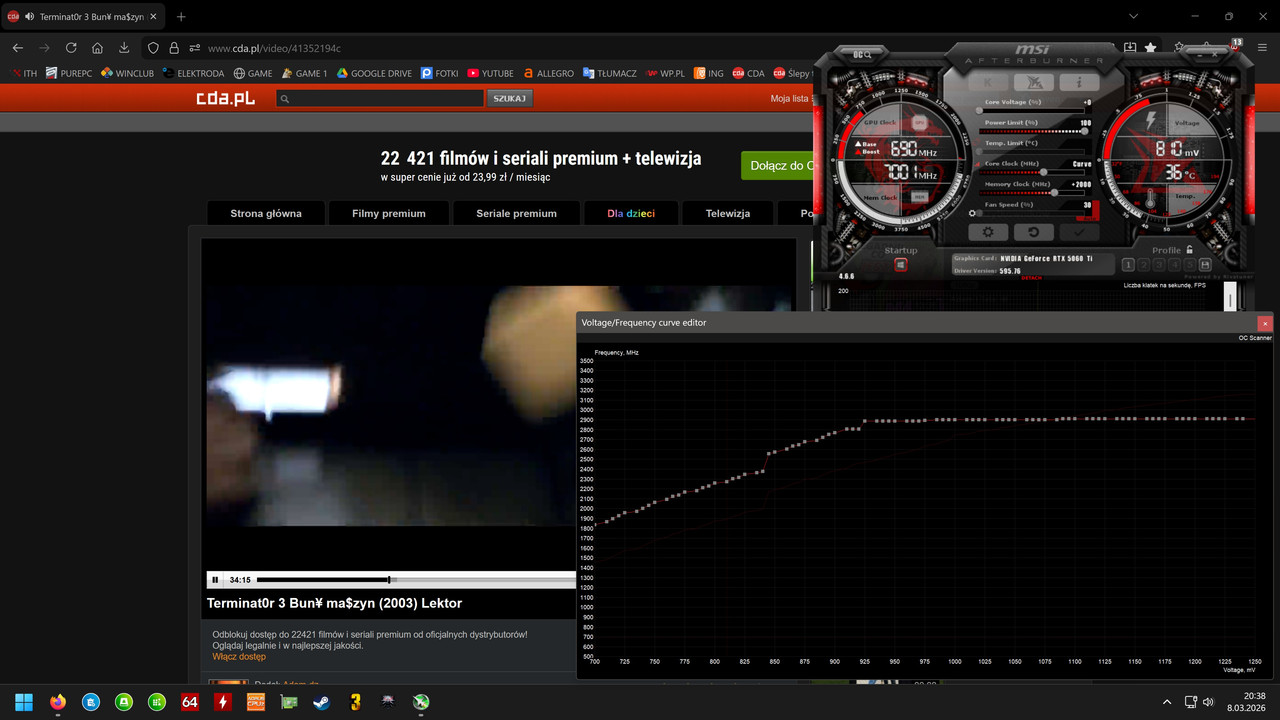The image size is (1280, 720).
Task: Open the list all tabs dropdown
Action: (x=1133, y=16)
